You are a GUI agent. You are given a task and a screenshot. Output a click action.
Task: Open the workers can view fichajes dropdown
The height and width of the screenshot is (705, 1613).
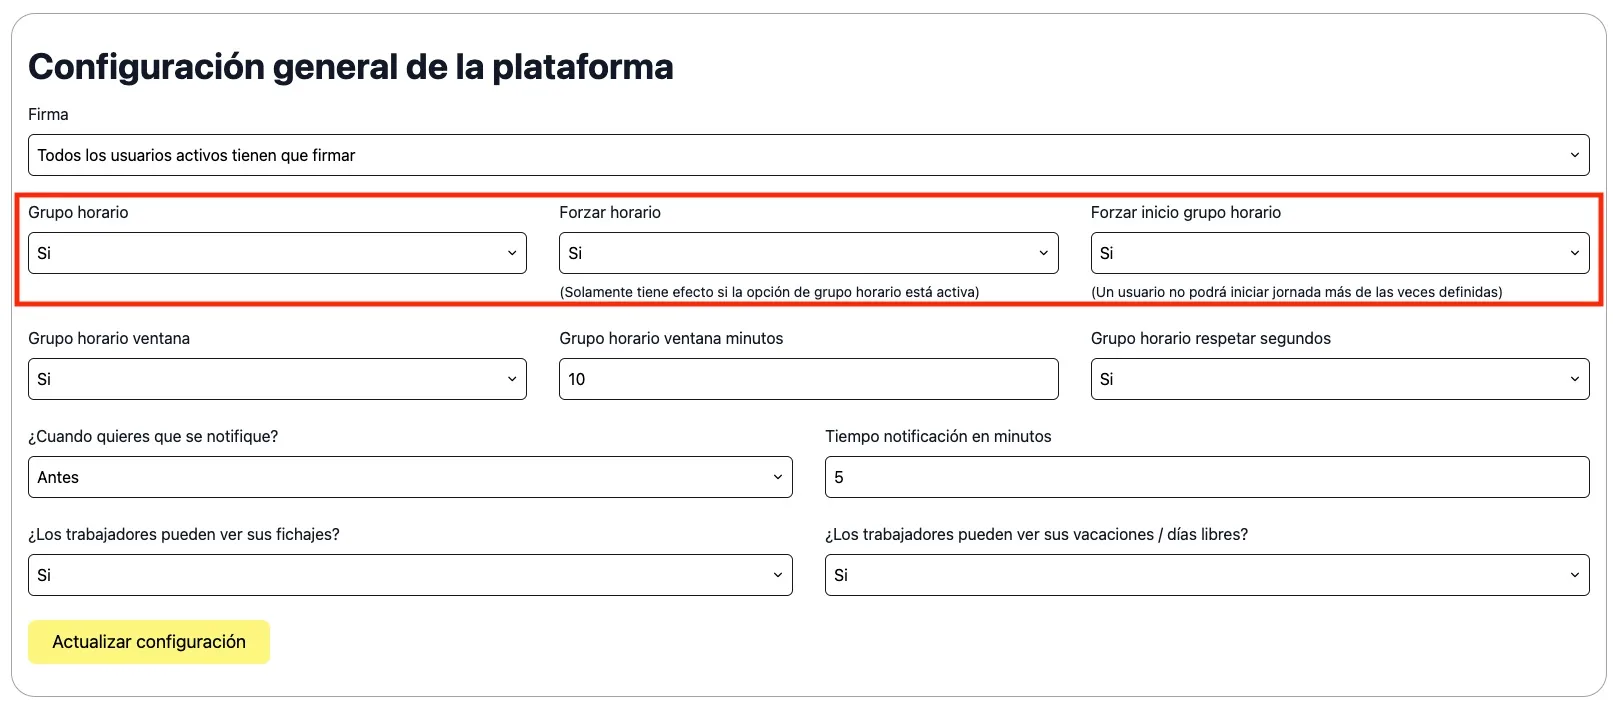pyautogui.click(x=410, y=575)
